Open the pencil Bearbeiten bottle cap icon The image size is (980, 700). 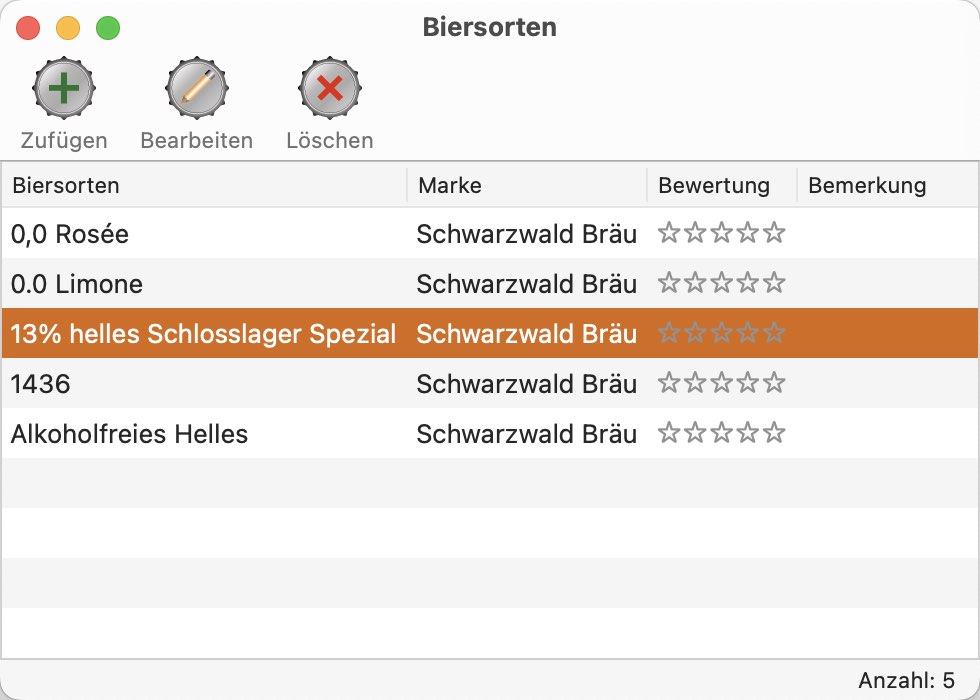(197, 88)
